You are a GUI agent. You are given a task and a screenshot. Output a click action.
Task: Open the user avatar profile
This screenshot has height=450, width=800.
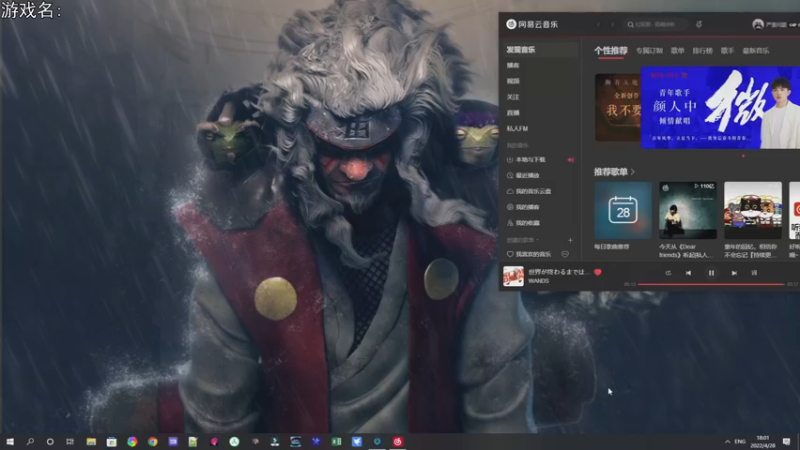click(x=758, y=24)
